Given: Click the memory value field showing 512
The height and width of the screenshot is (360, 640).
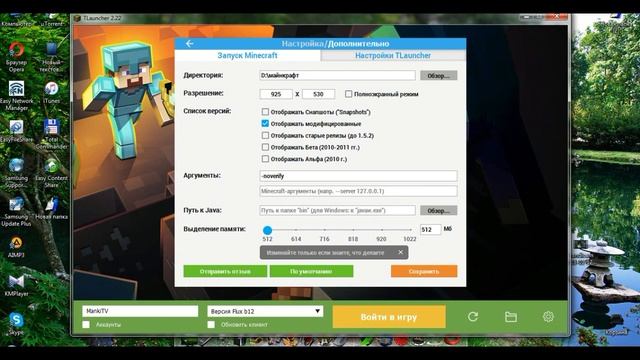Looking at the screenshot, I should pyautogui.click(x=430, y=229).
